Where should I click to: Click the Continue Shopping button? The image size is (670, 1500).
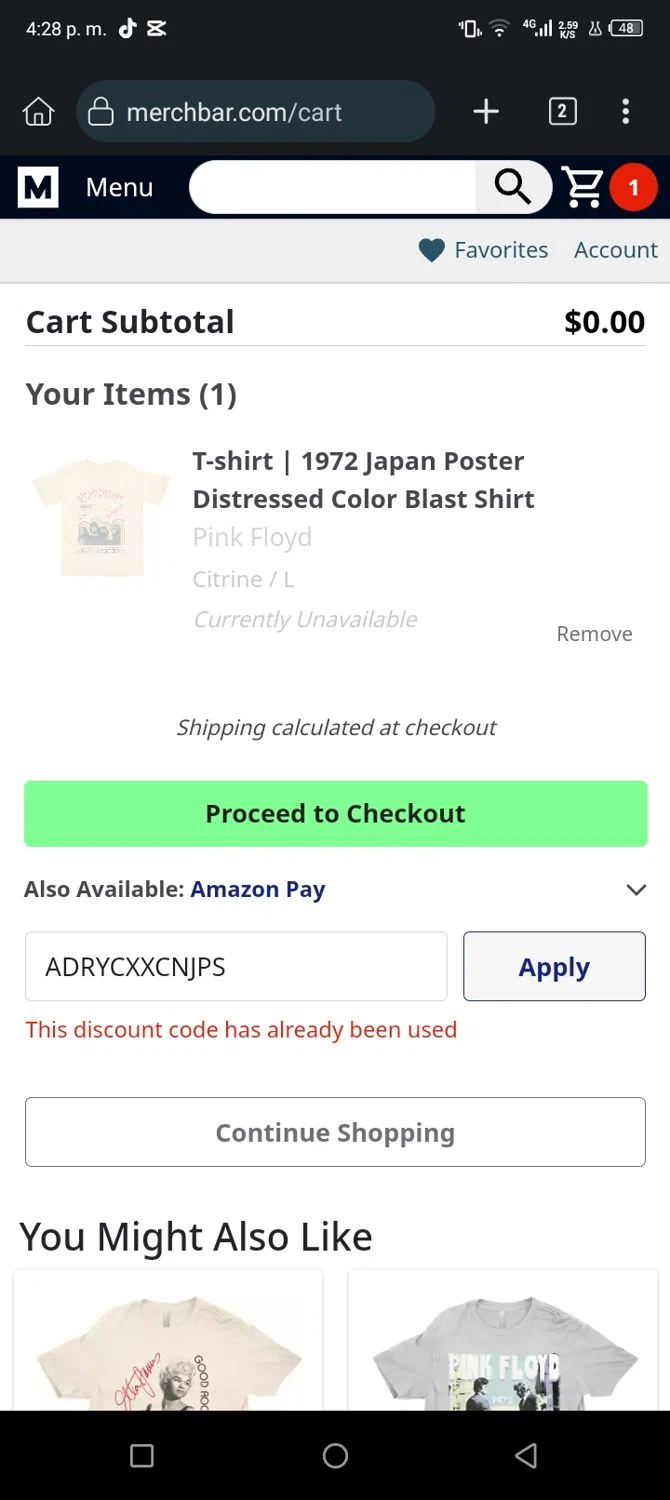335,1132
